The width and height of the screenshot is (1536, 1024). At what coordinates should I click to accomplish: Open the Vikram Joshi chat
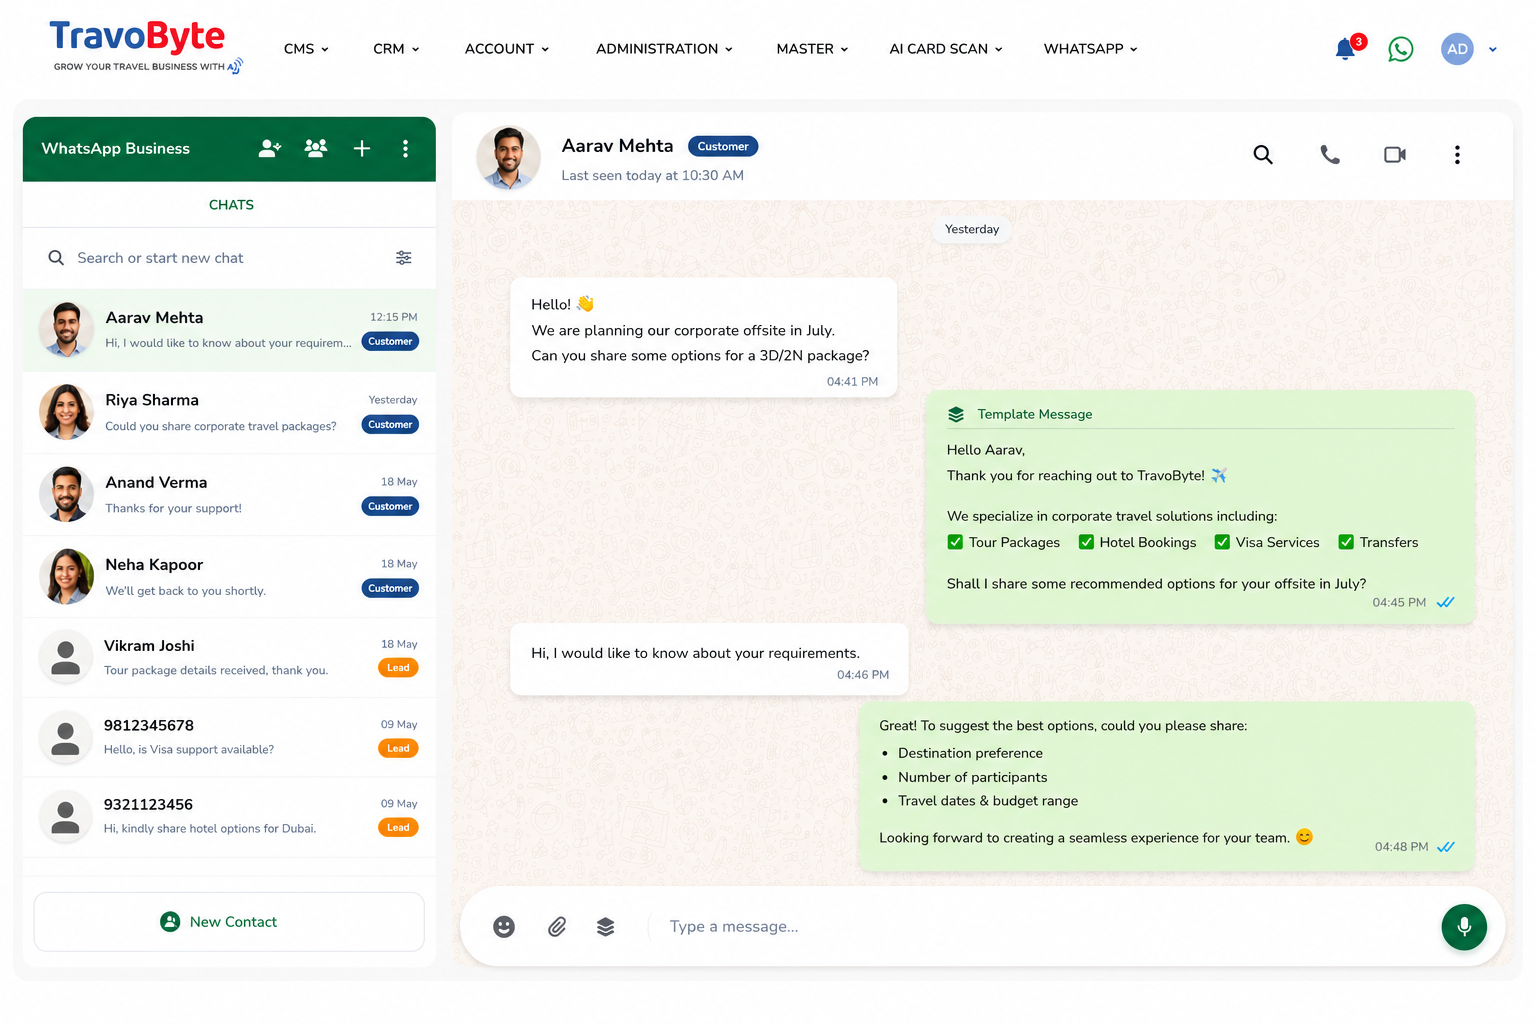tap(229, 657)
